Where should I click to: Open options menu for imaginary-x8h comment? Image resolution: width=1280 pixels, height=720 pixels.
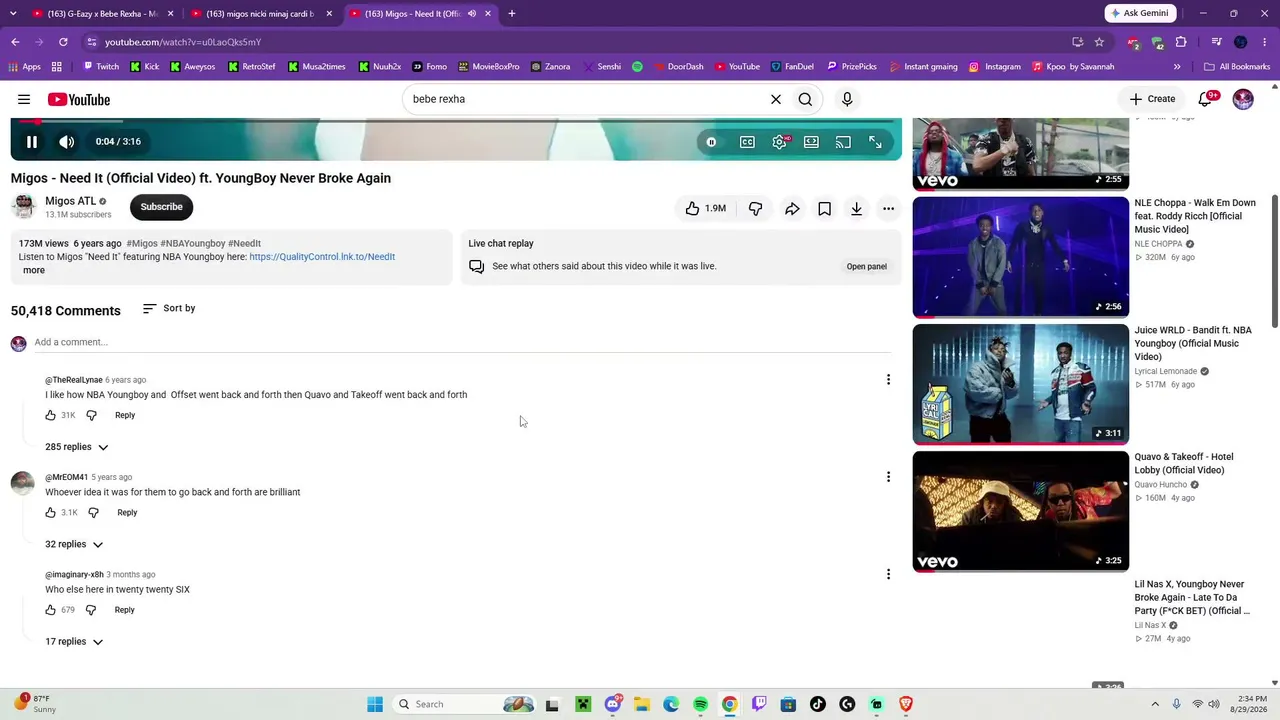(x=888, y=574)
